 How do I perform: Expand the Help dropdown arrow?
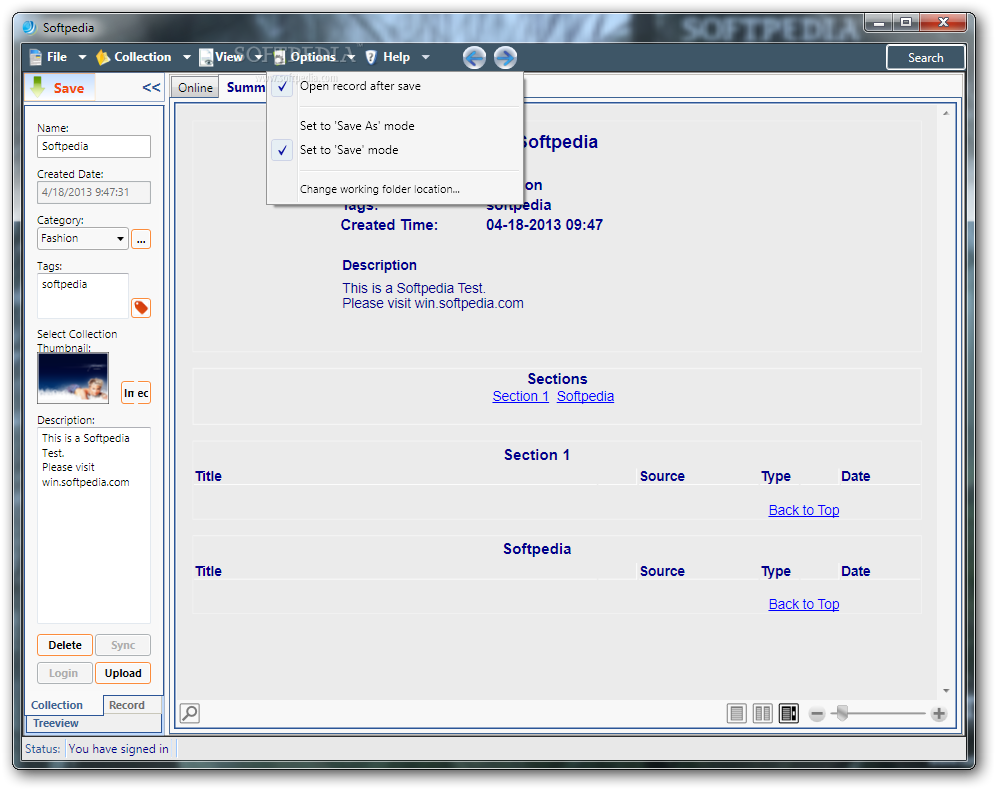point(426,58)
